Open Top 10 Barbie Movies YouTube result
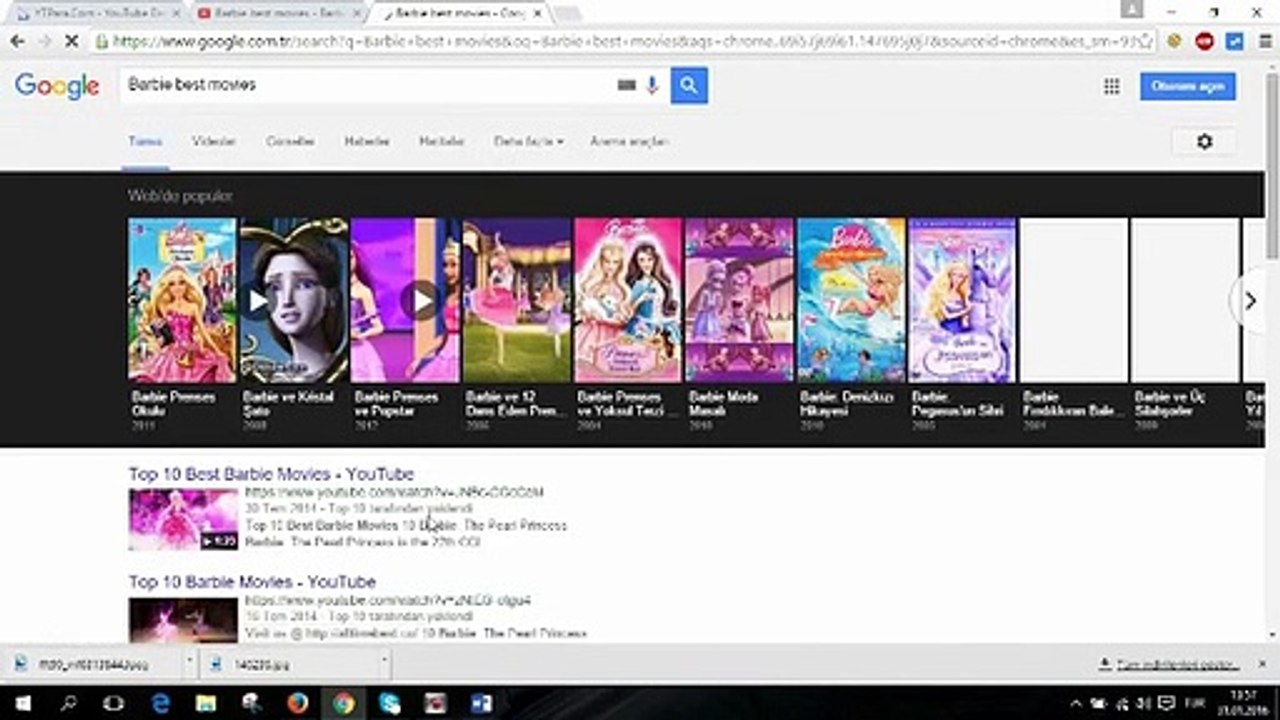The width and height of the screenshot is (1280, 720). [252, 582]
